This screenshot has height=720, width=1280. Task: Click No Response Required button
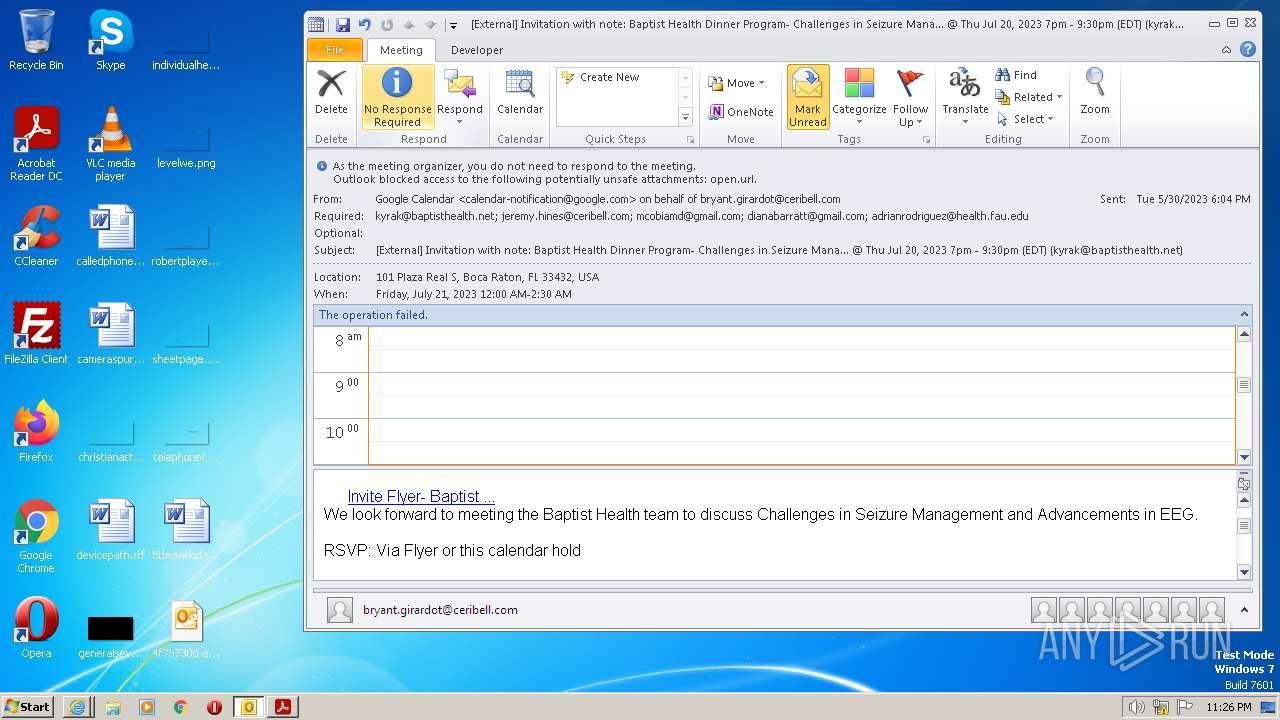click(x=397, y=97)
